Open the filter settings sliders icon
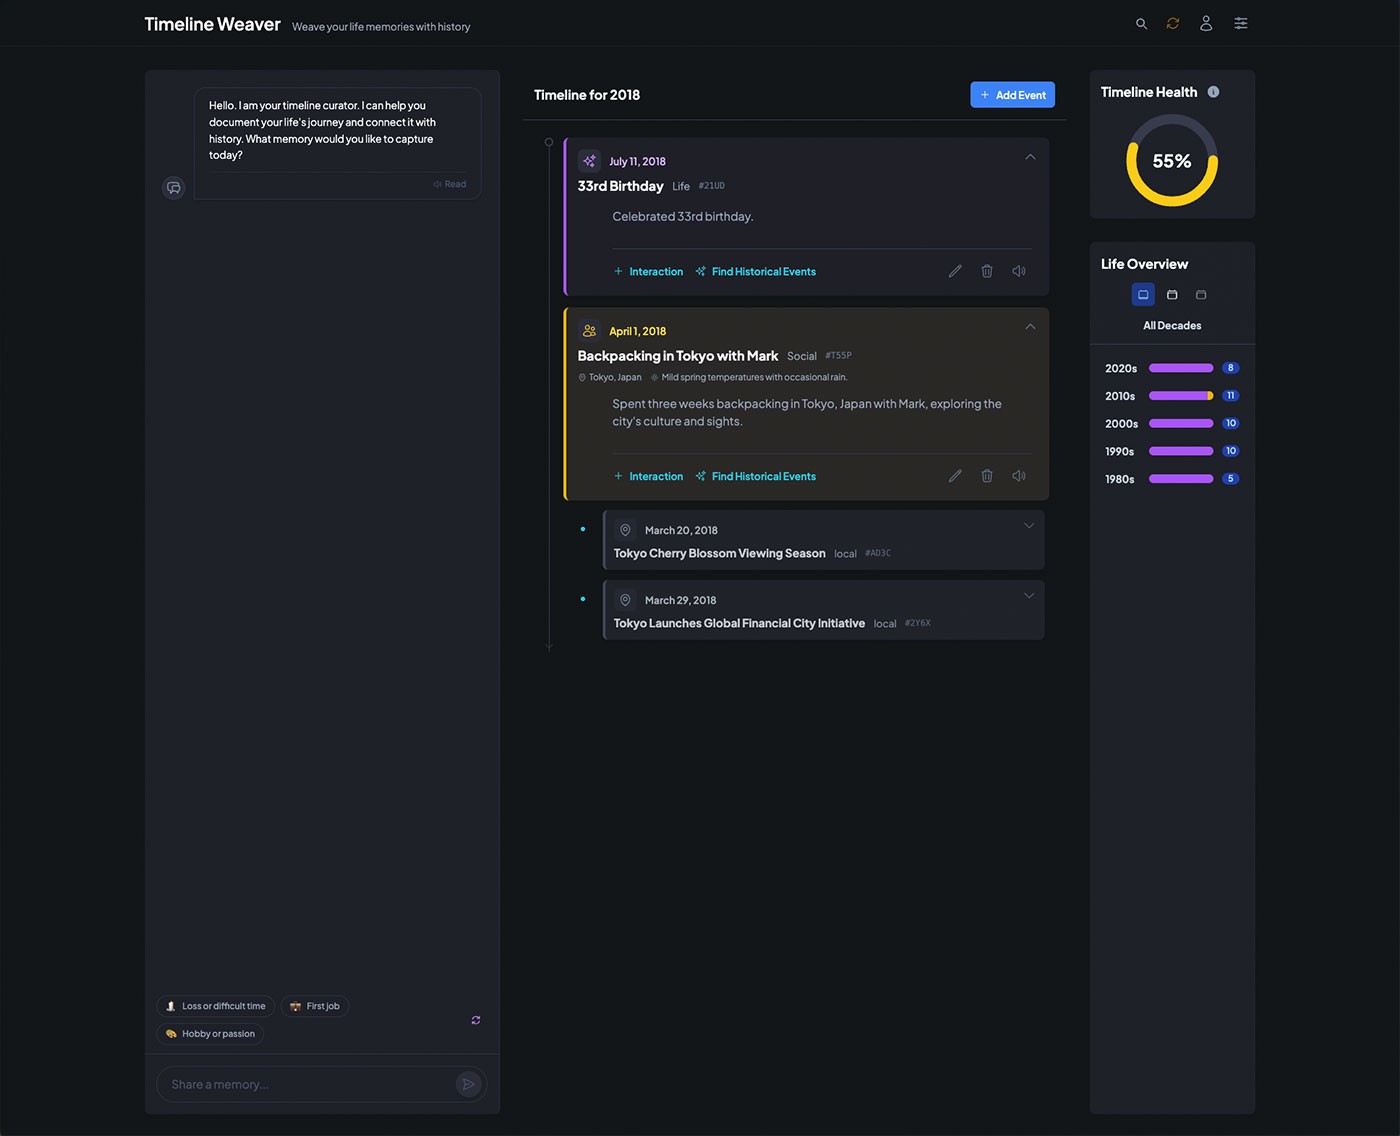 coord(1240,23)
